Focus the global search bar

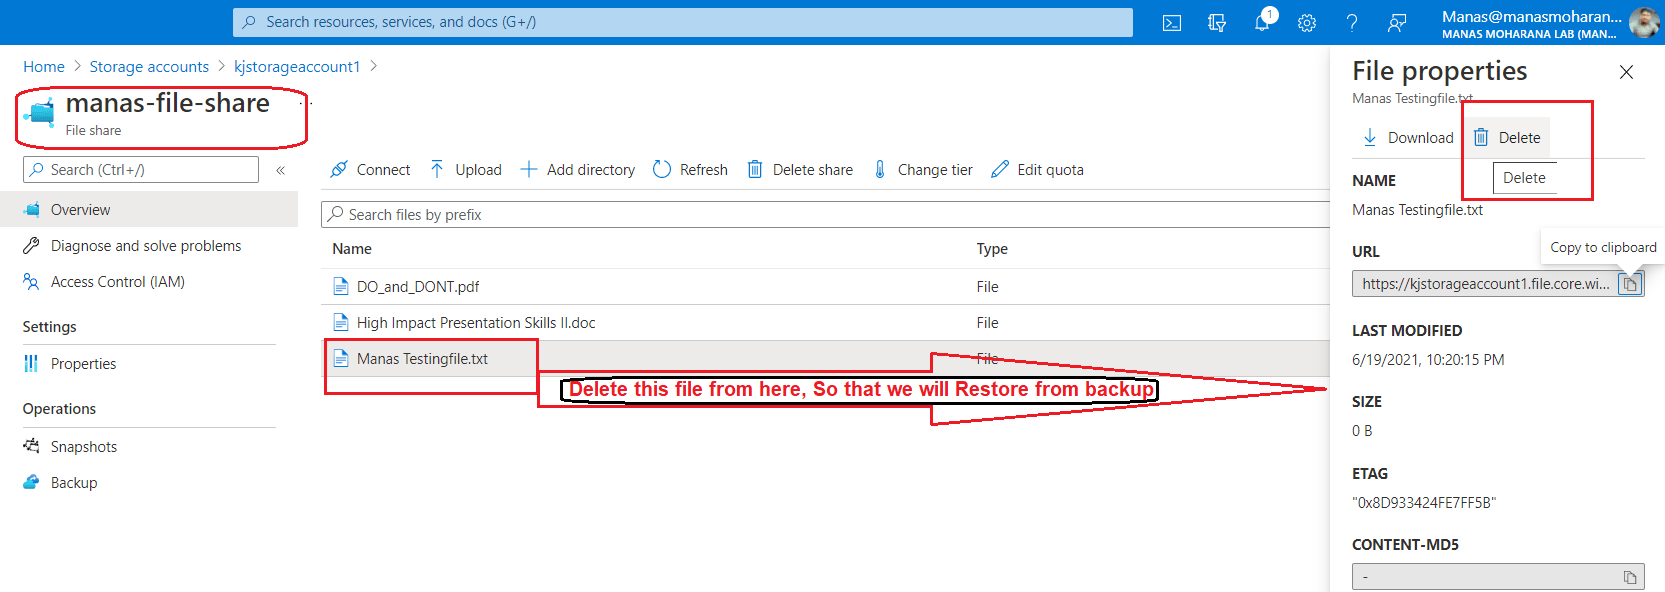(683, 22)
